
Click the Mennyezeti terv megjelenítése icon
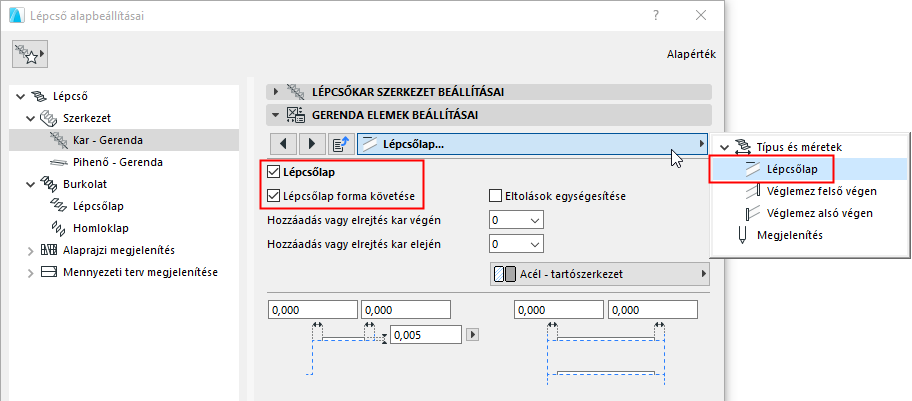tap(49, 272)
